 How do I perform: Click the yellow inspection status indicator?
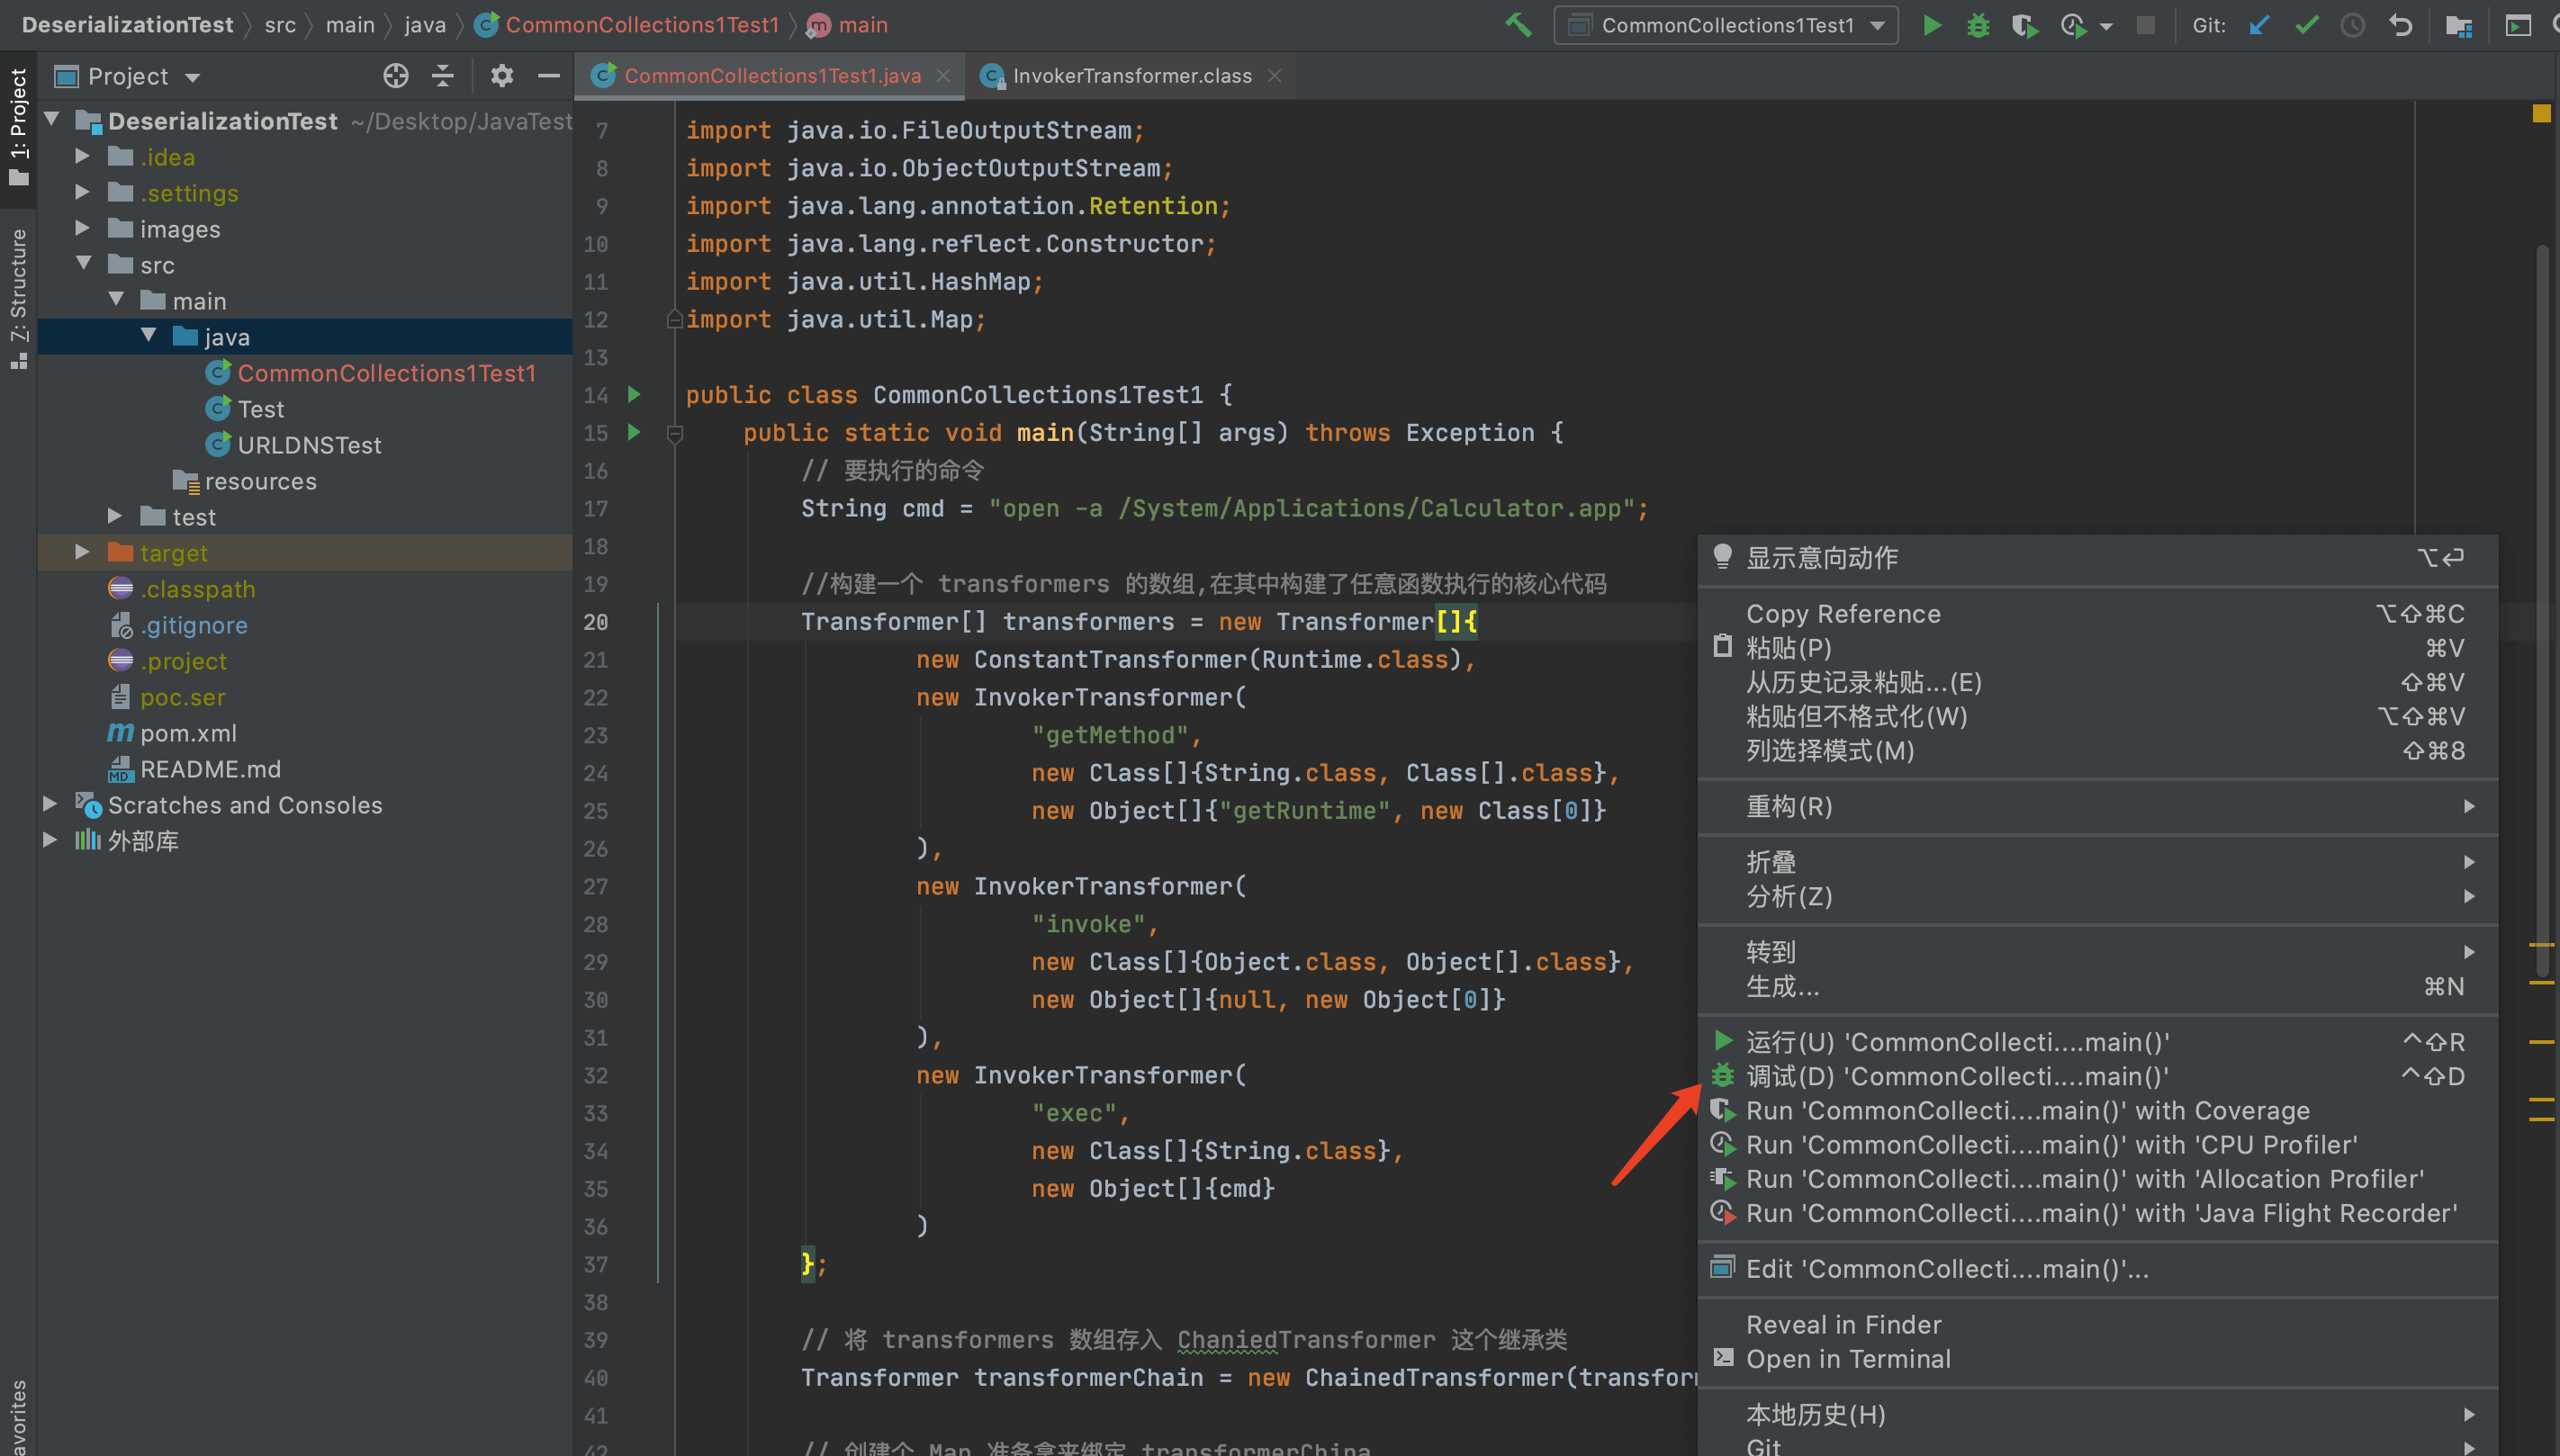(2541, 113)
